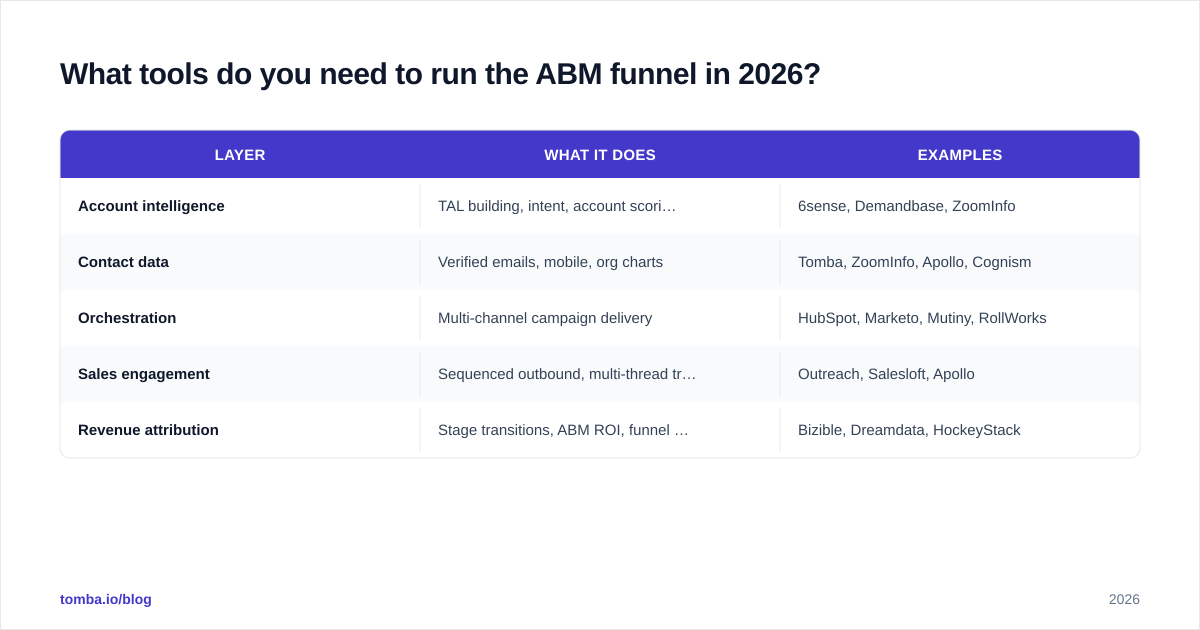Select the LAYER column header

[240, 155]
